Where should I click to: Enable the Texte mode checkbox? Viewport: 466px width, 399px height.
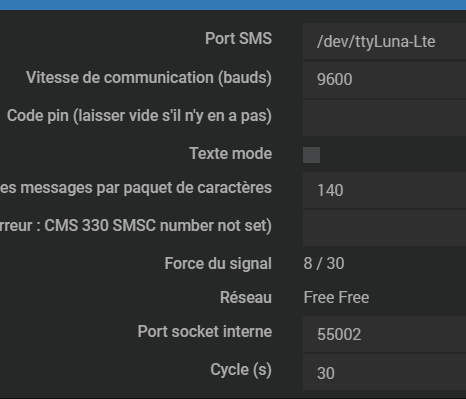(x=311, y=155)
